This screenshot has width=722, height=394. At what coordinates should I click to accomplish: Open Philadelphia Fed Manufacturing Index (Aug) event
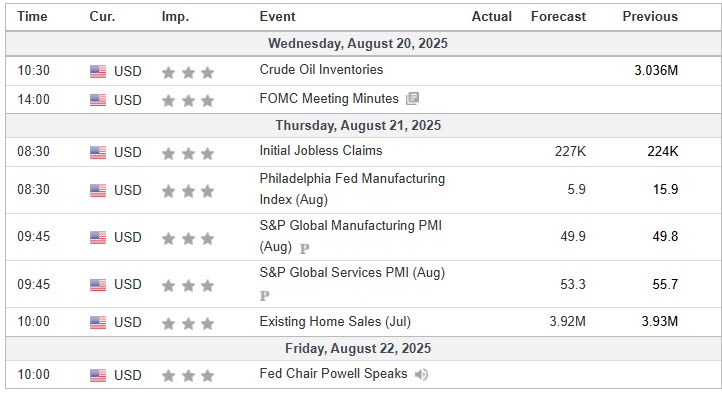(352, 189)
